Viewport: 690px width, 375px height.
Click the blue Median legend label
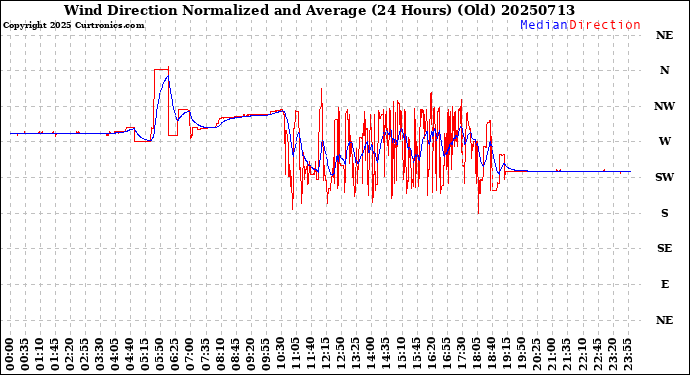pos(544,25)
